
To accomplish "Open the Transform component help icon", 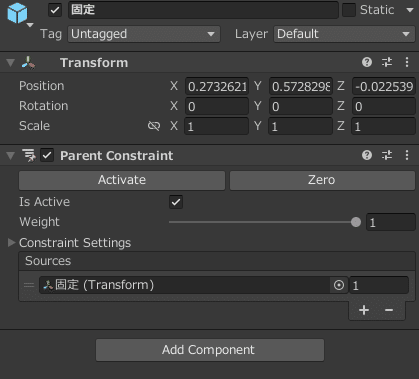I will point(367,62).
